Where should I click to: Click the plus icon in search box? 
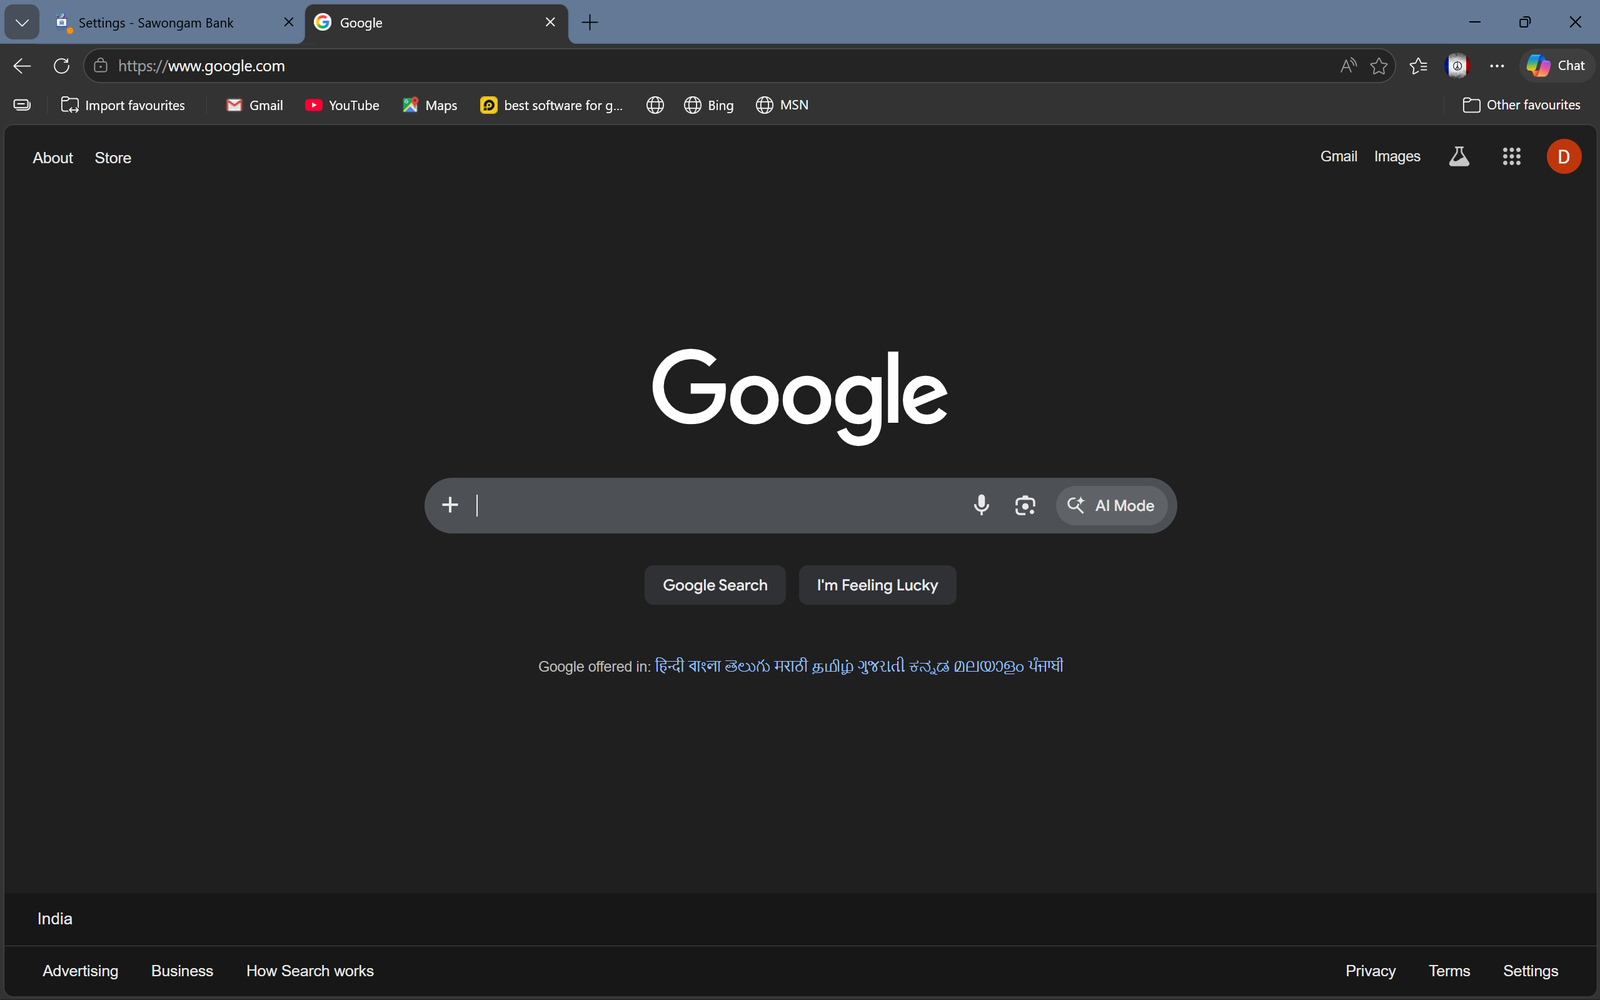point(450,505)
